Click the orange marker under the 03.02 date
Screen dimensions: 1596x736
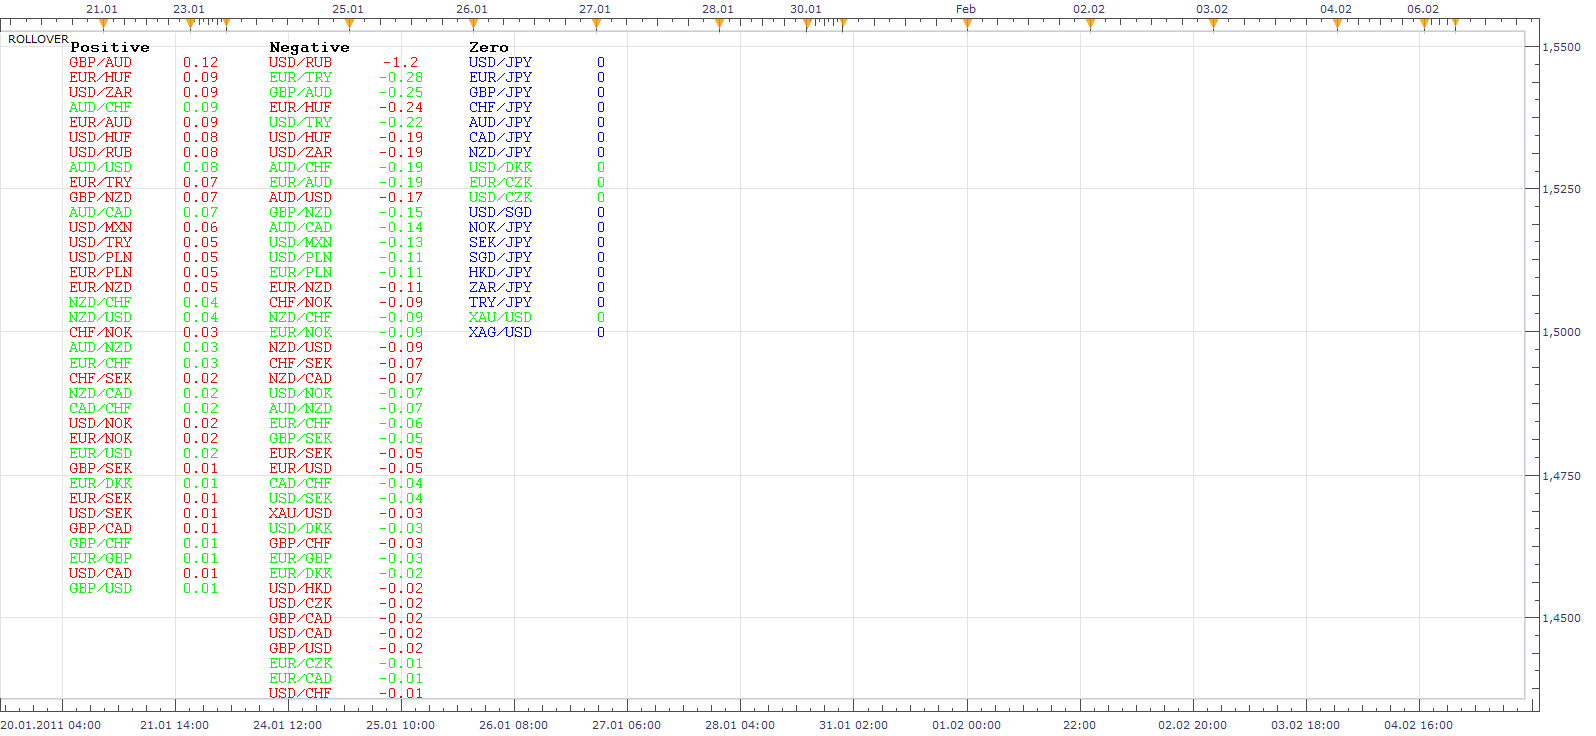point(1213,24)
